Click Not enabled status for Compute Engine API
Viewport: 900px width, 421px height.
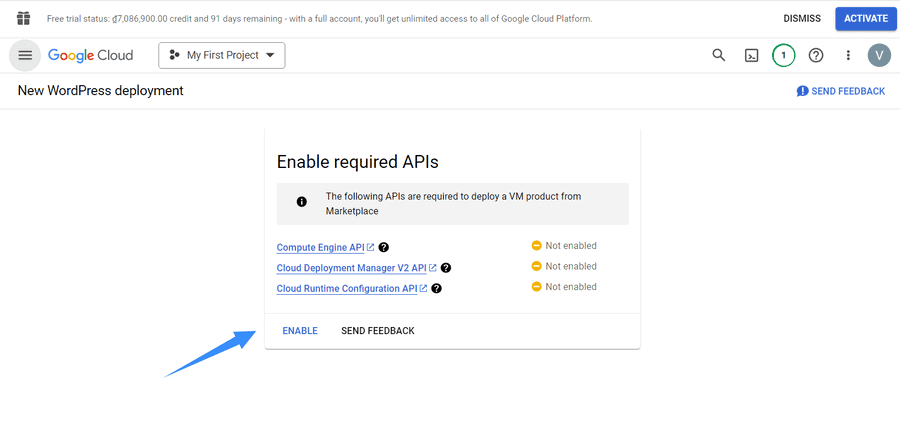[x=564, y=246]
